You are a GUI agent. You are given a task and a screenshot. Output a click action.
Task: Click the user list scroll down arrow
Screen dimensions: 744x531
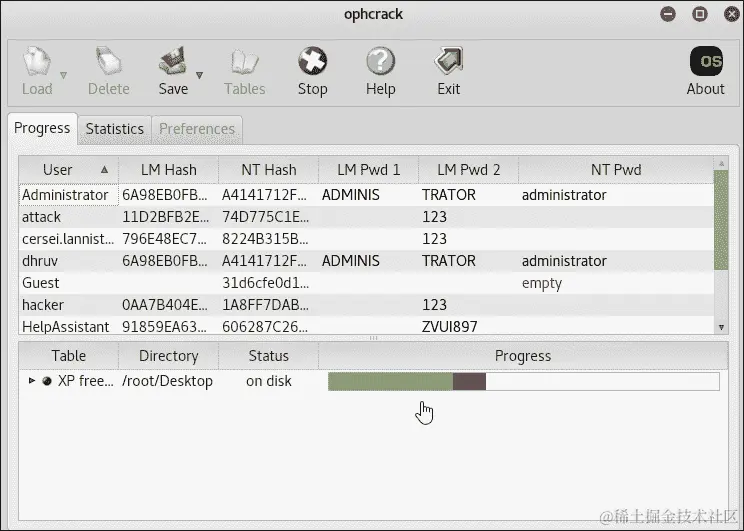[721, 327]
